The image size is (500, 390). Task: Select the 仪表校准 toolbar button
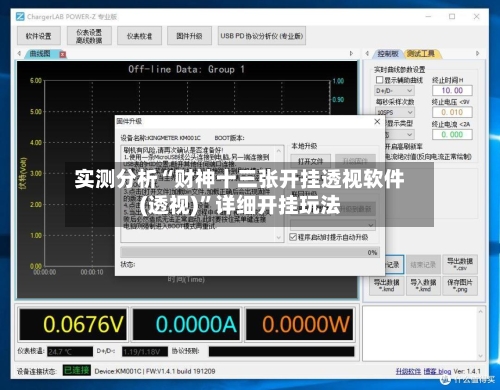coord(139,36)
